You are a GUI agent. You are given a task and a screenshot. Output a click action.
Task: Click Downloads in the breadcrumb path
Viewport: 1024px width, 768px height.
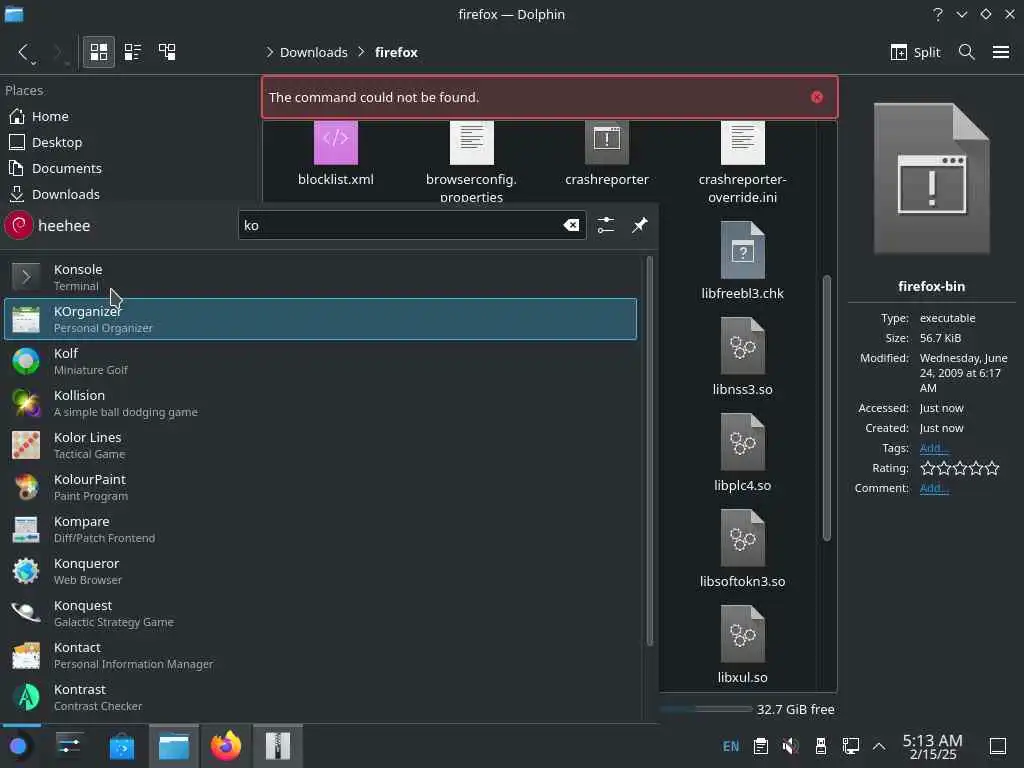click(313, 52)
